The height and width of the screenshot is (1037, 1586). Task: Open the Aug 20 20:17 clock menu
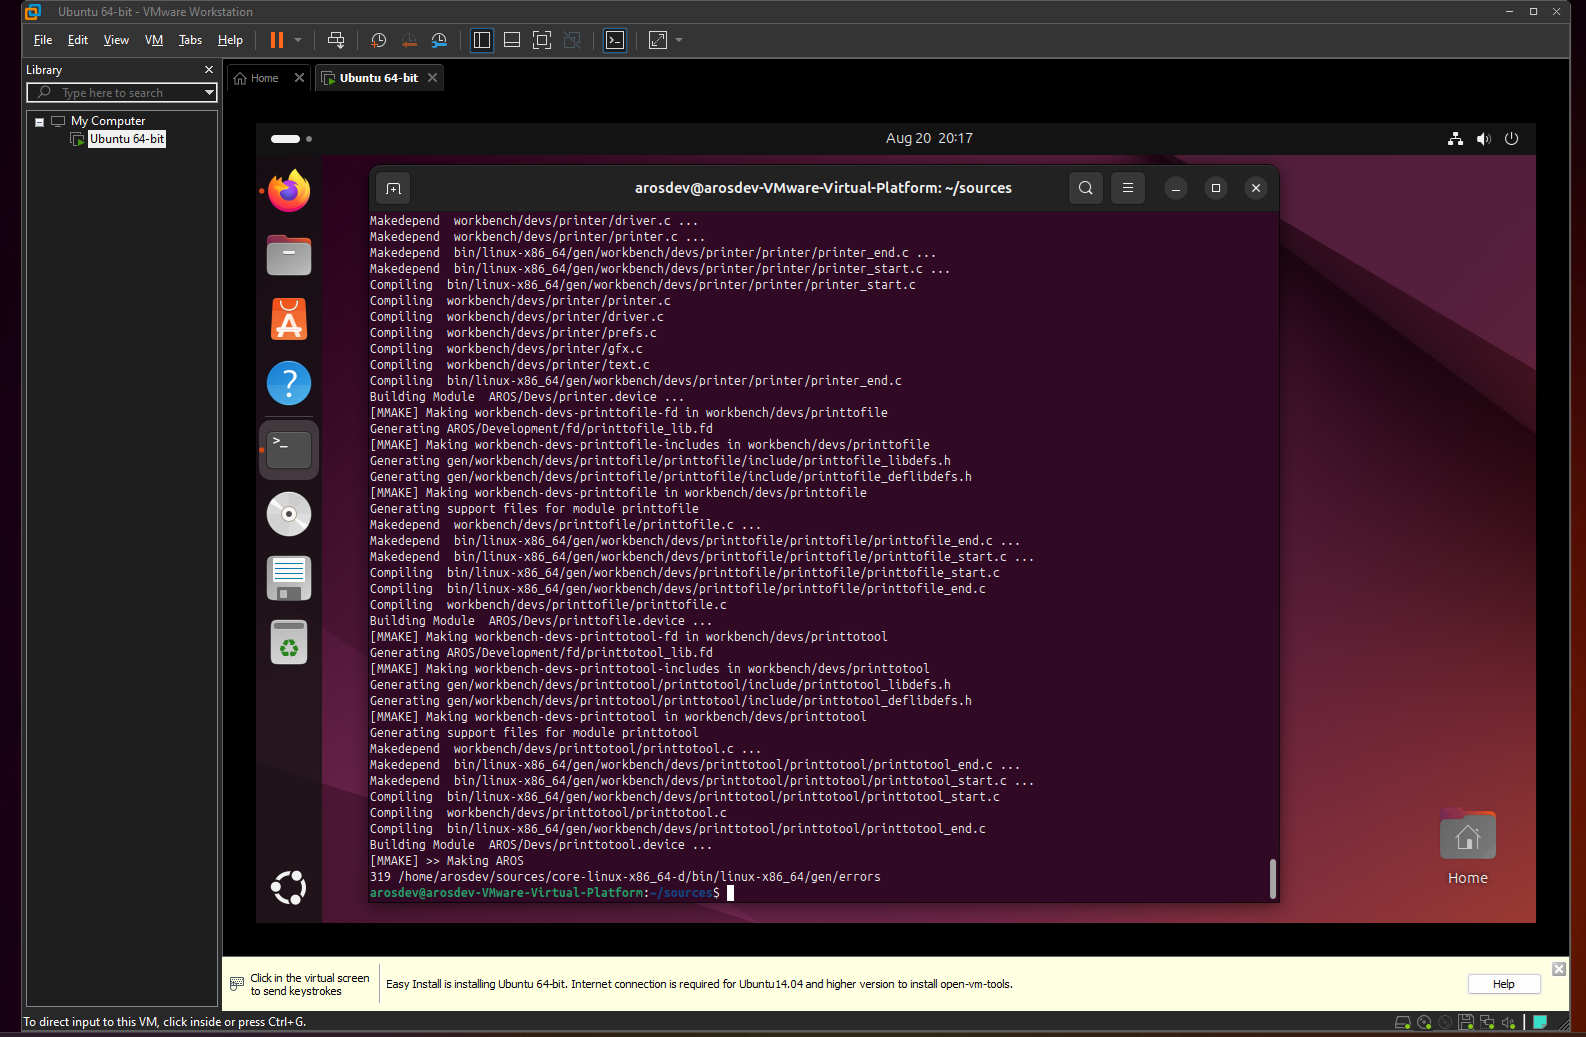point(929,139)
